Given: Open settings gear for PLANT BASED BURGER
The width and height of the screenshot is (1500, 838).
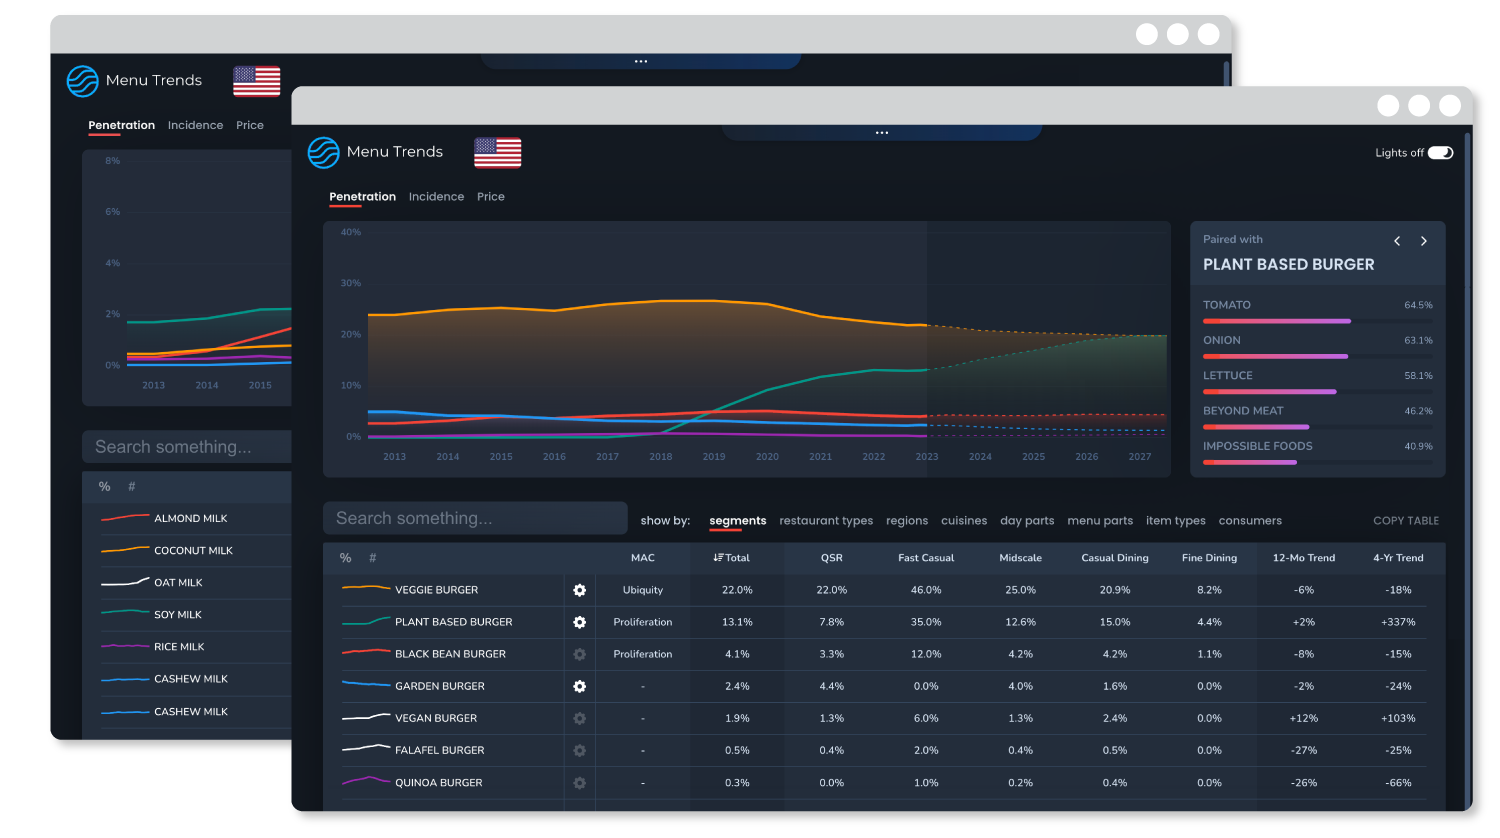Looking at the screenshot, I should [578, 622].
